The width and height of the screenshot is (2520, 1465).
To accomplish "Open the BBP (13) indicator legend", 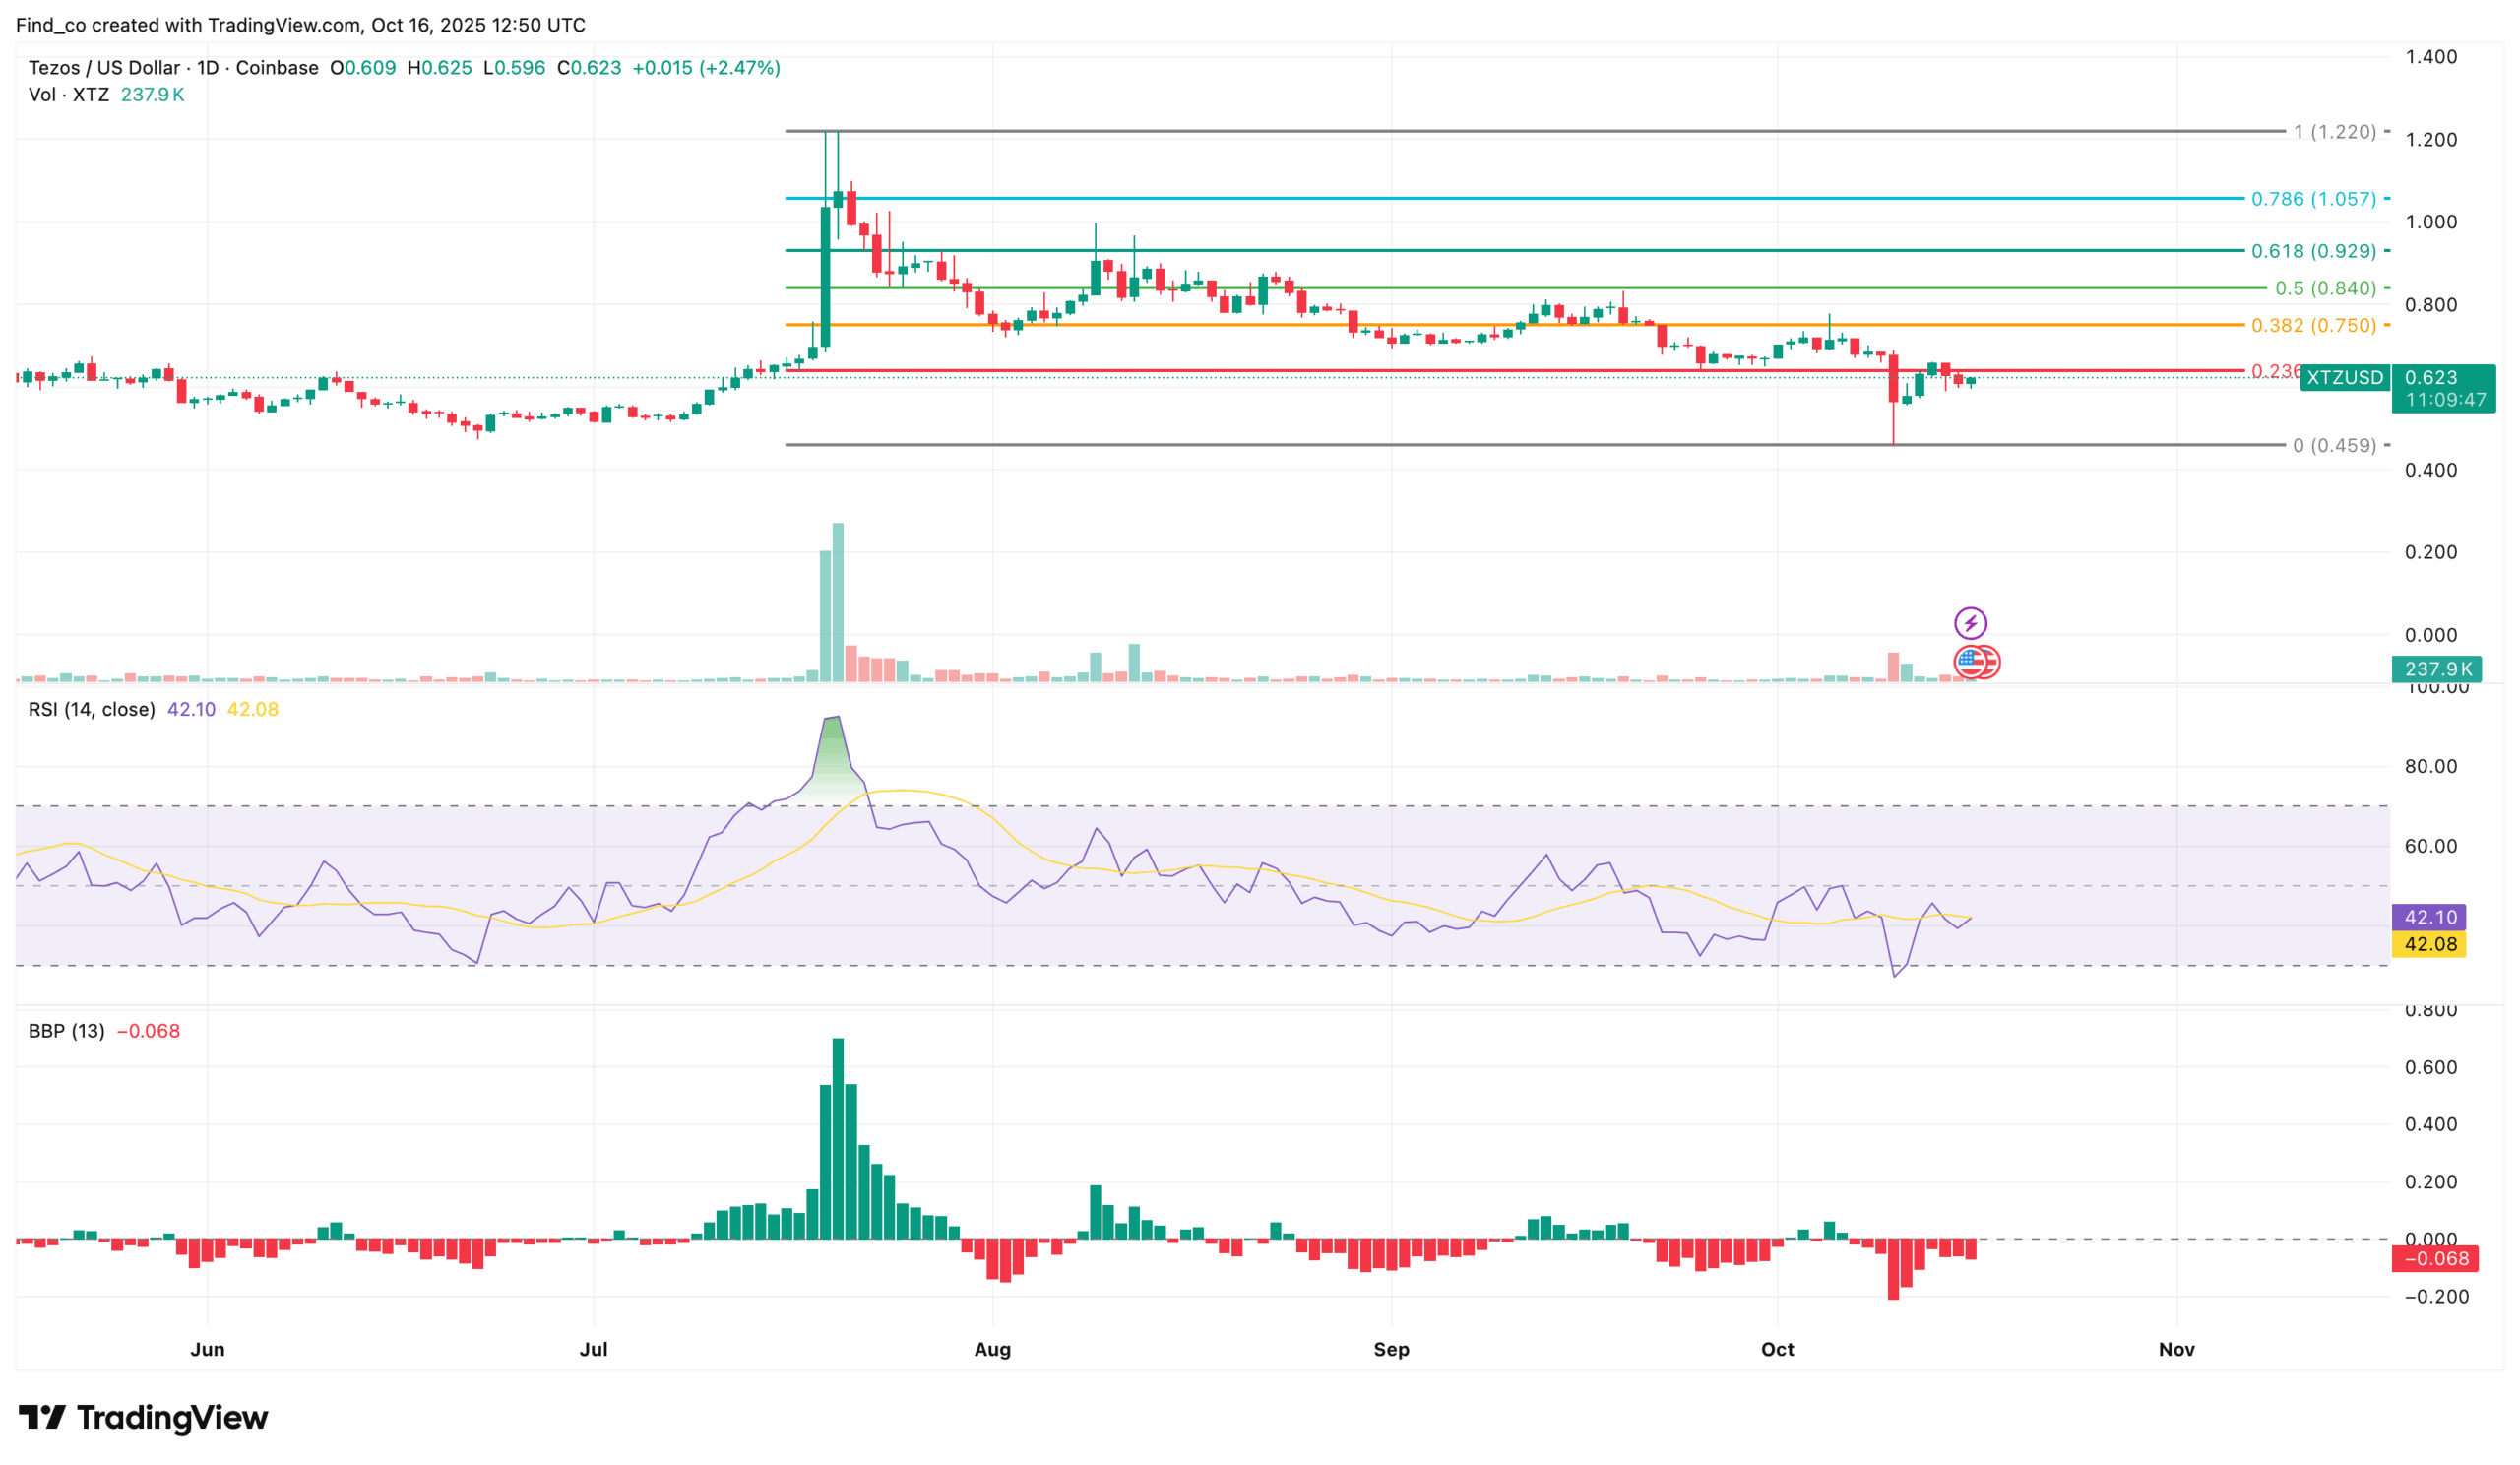I will pos(66,1031).
